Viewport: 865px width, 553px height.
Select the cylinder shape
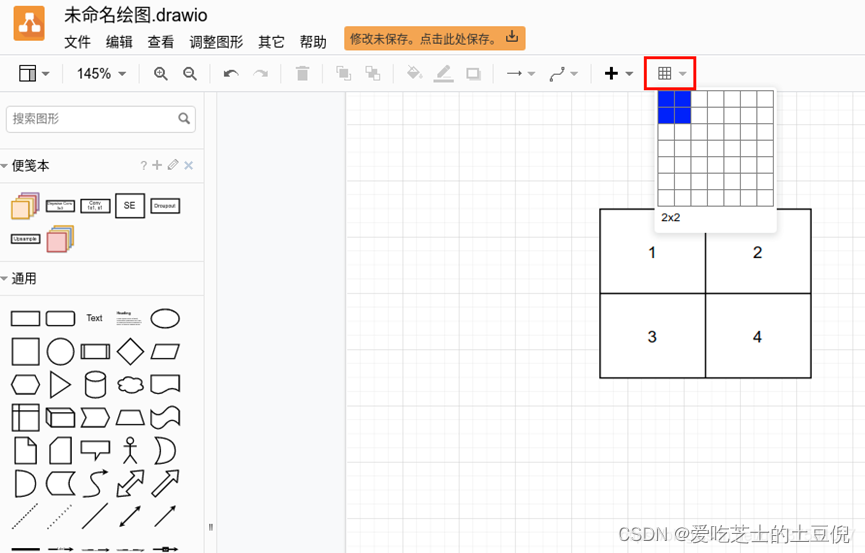pyautogui.click(x=95, y=385)
